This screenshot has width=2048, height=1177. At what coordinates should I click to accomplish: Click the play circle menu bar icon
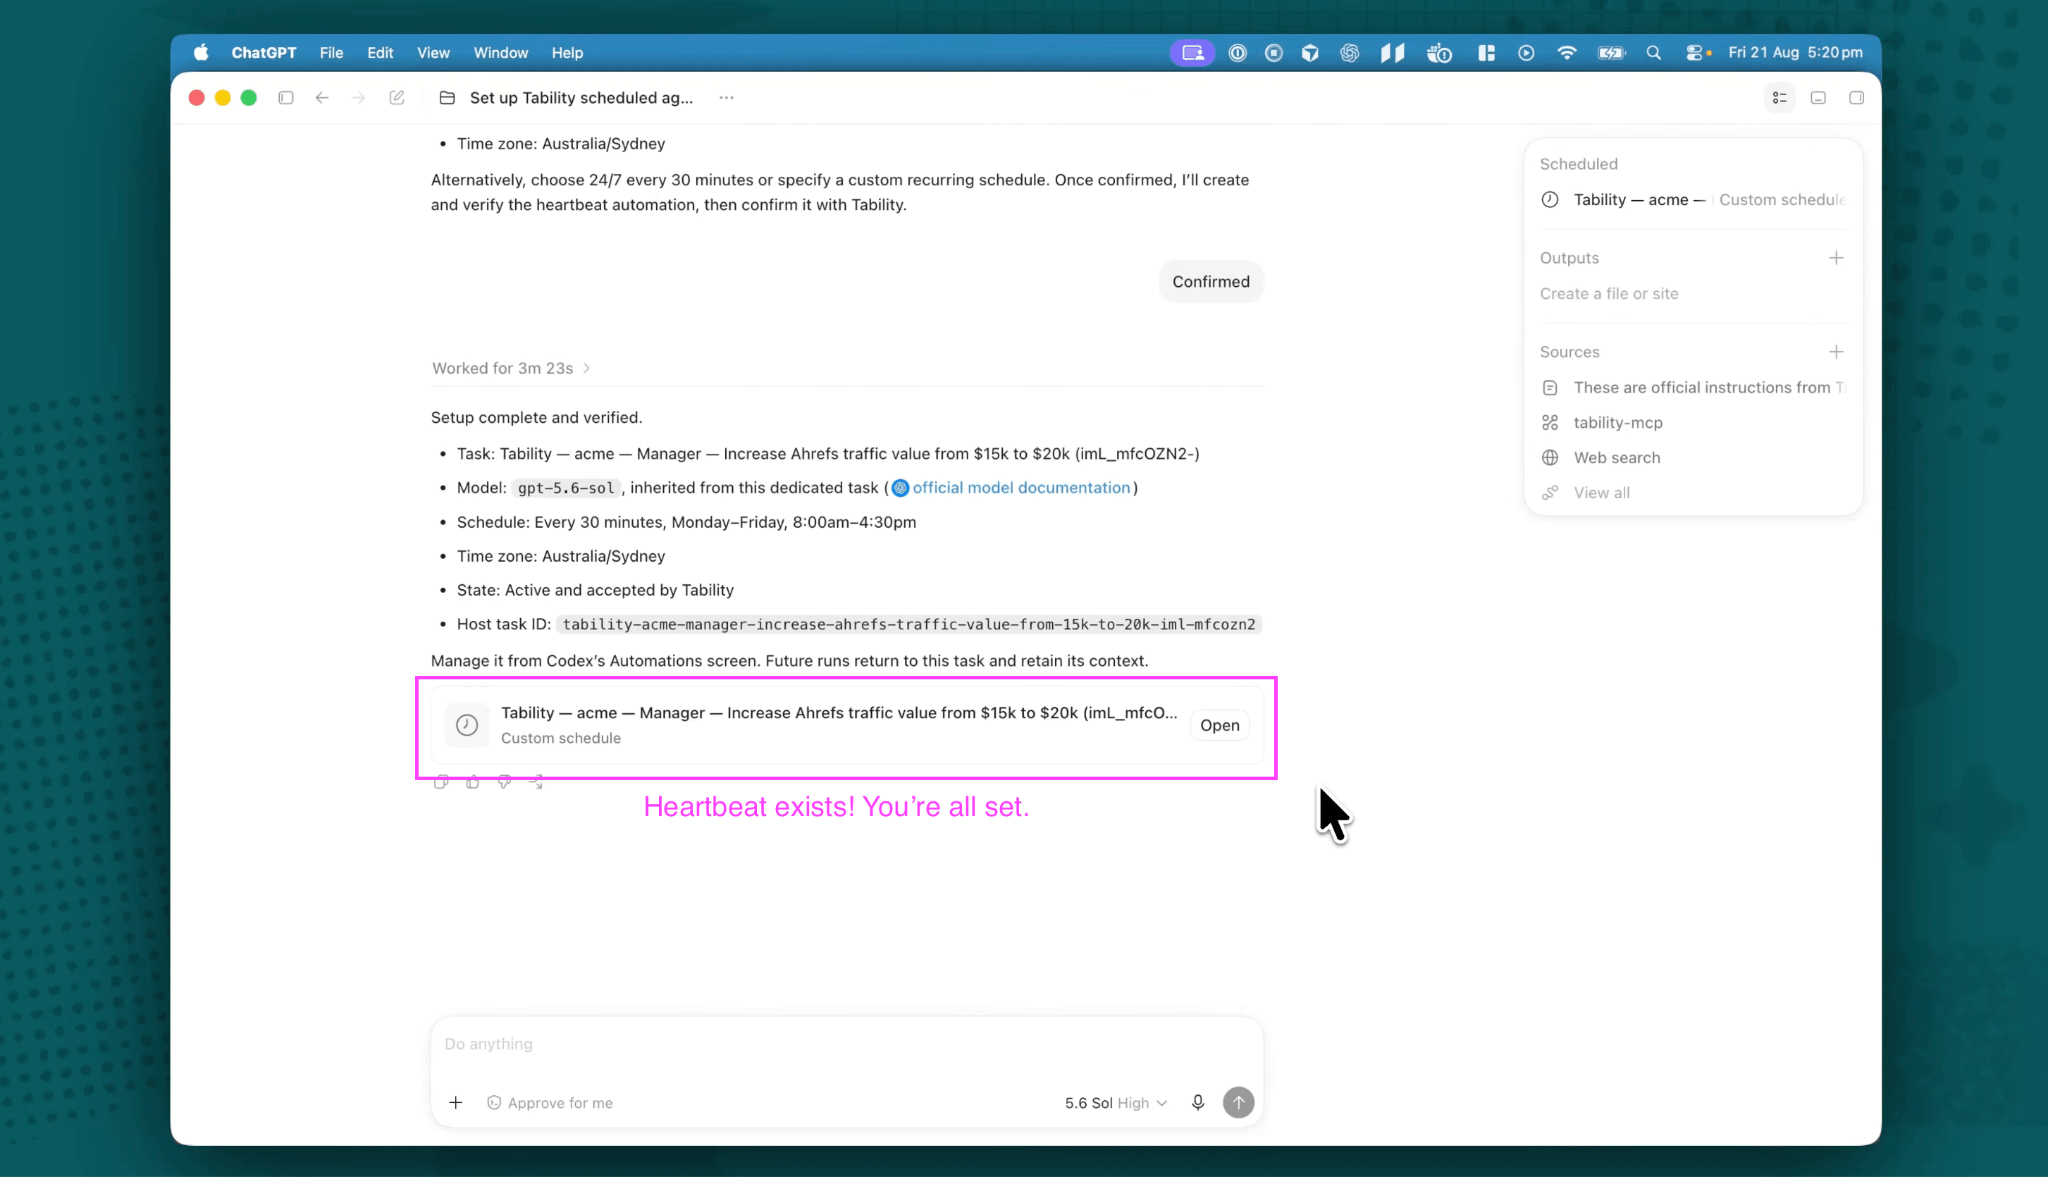[x=1526, y=53]
